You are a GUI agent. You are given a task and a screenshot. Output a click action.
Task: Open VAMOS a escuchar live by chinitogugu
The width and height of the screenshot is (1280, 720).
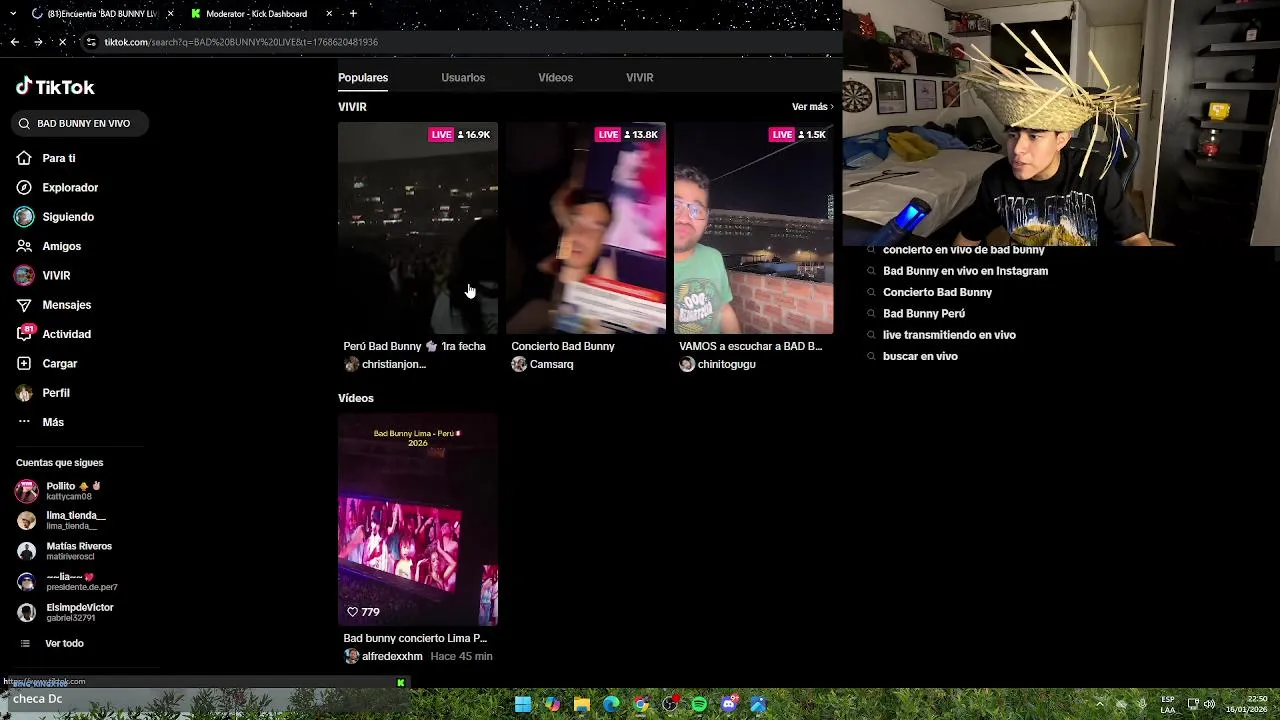click(x=753, y=228)
